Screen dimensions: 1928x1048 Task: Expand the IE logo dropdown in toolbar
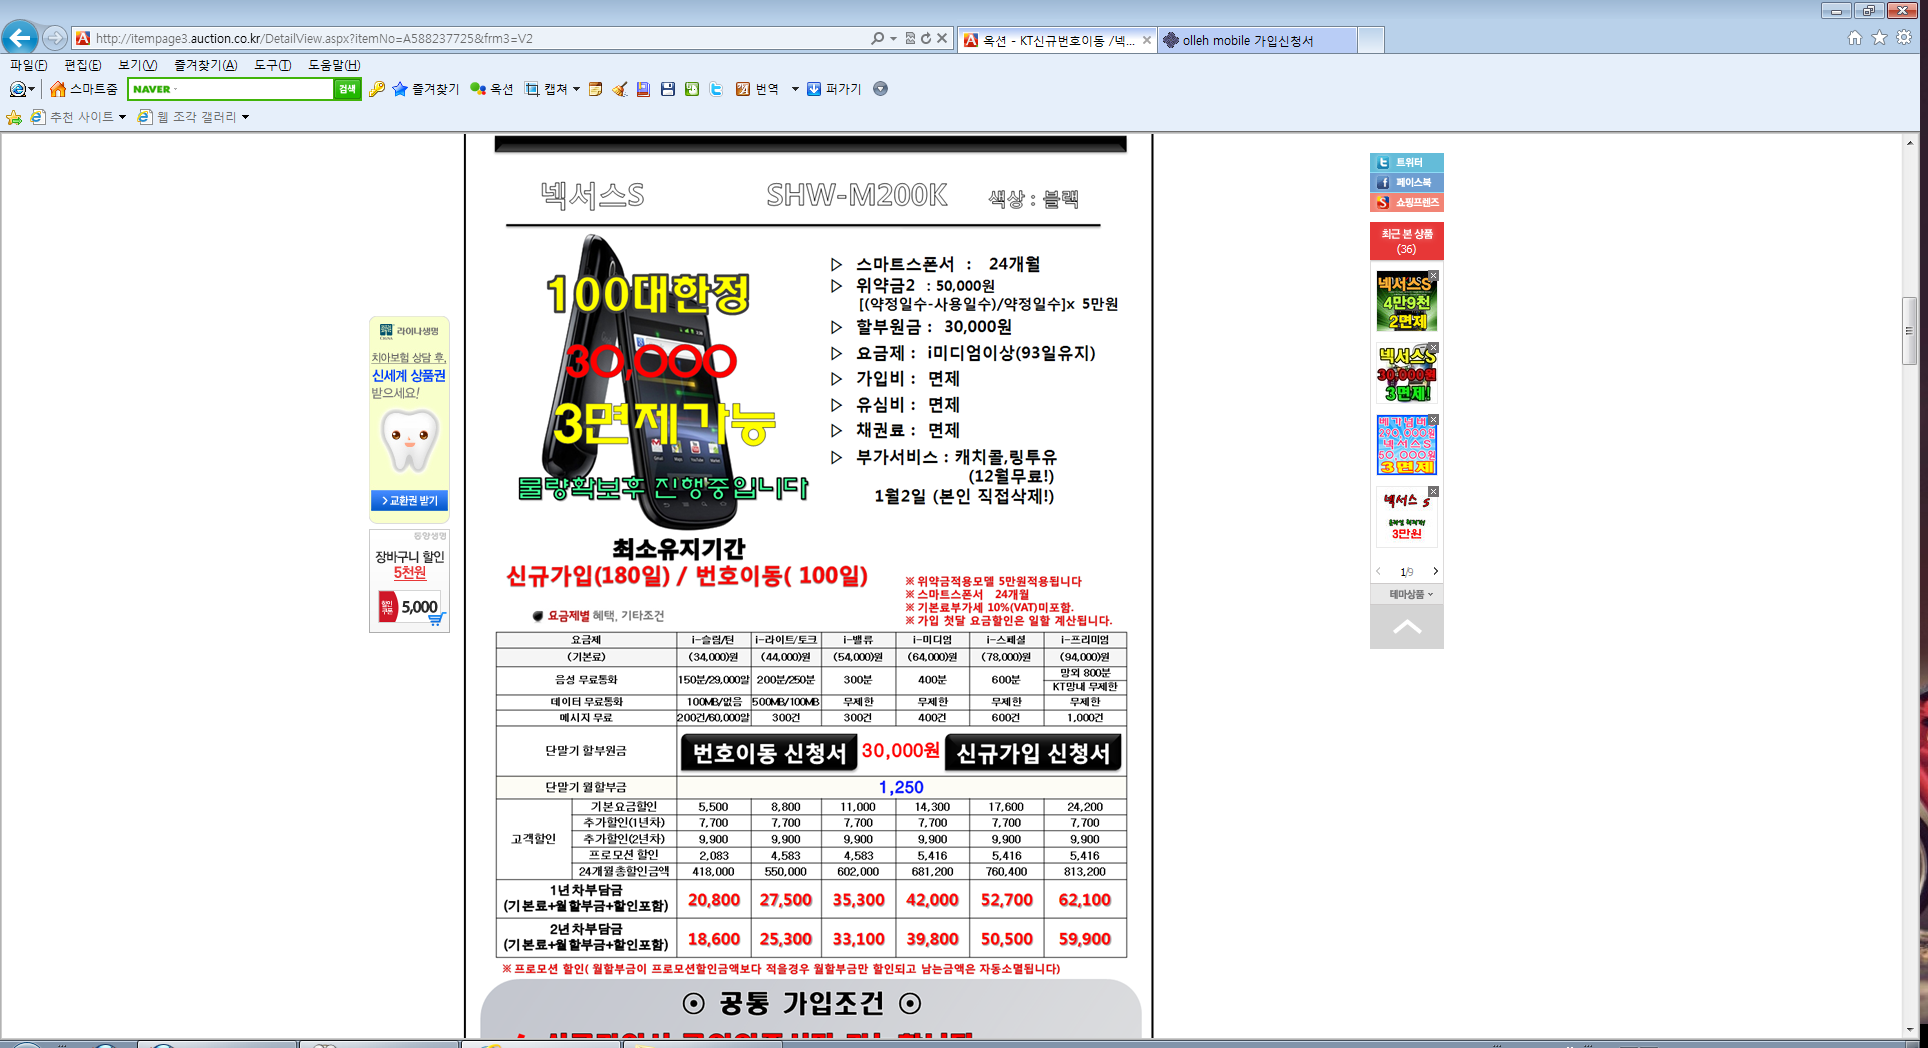tap(31, 90)
